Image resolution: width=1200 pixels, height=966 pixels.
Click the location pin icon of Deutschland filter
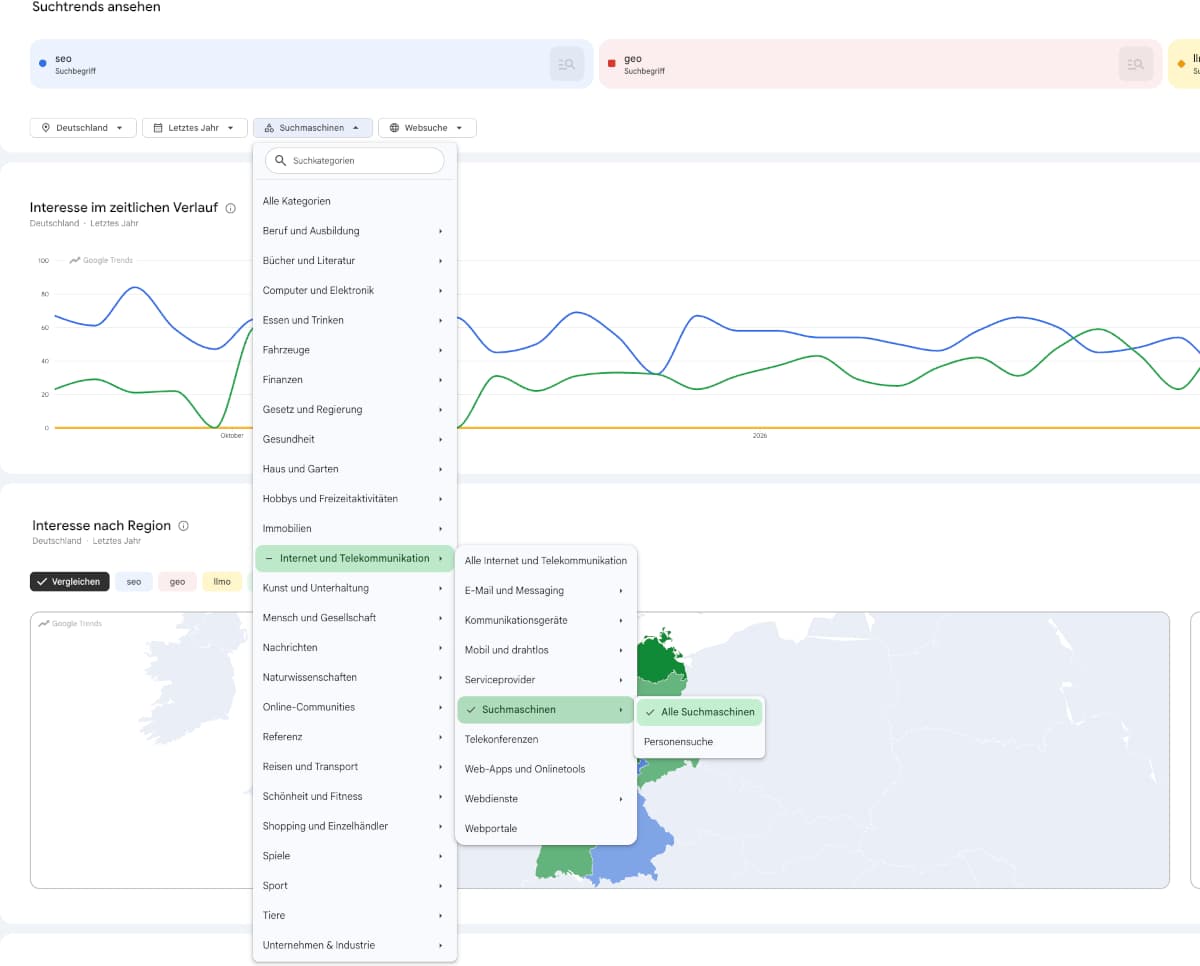point(46,128)
